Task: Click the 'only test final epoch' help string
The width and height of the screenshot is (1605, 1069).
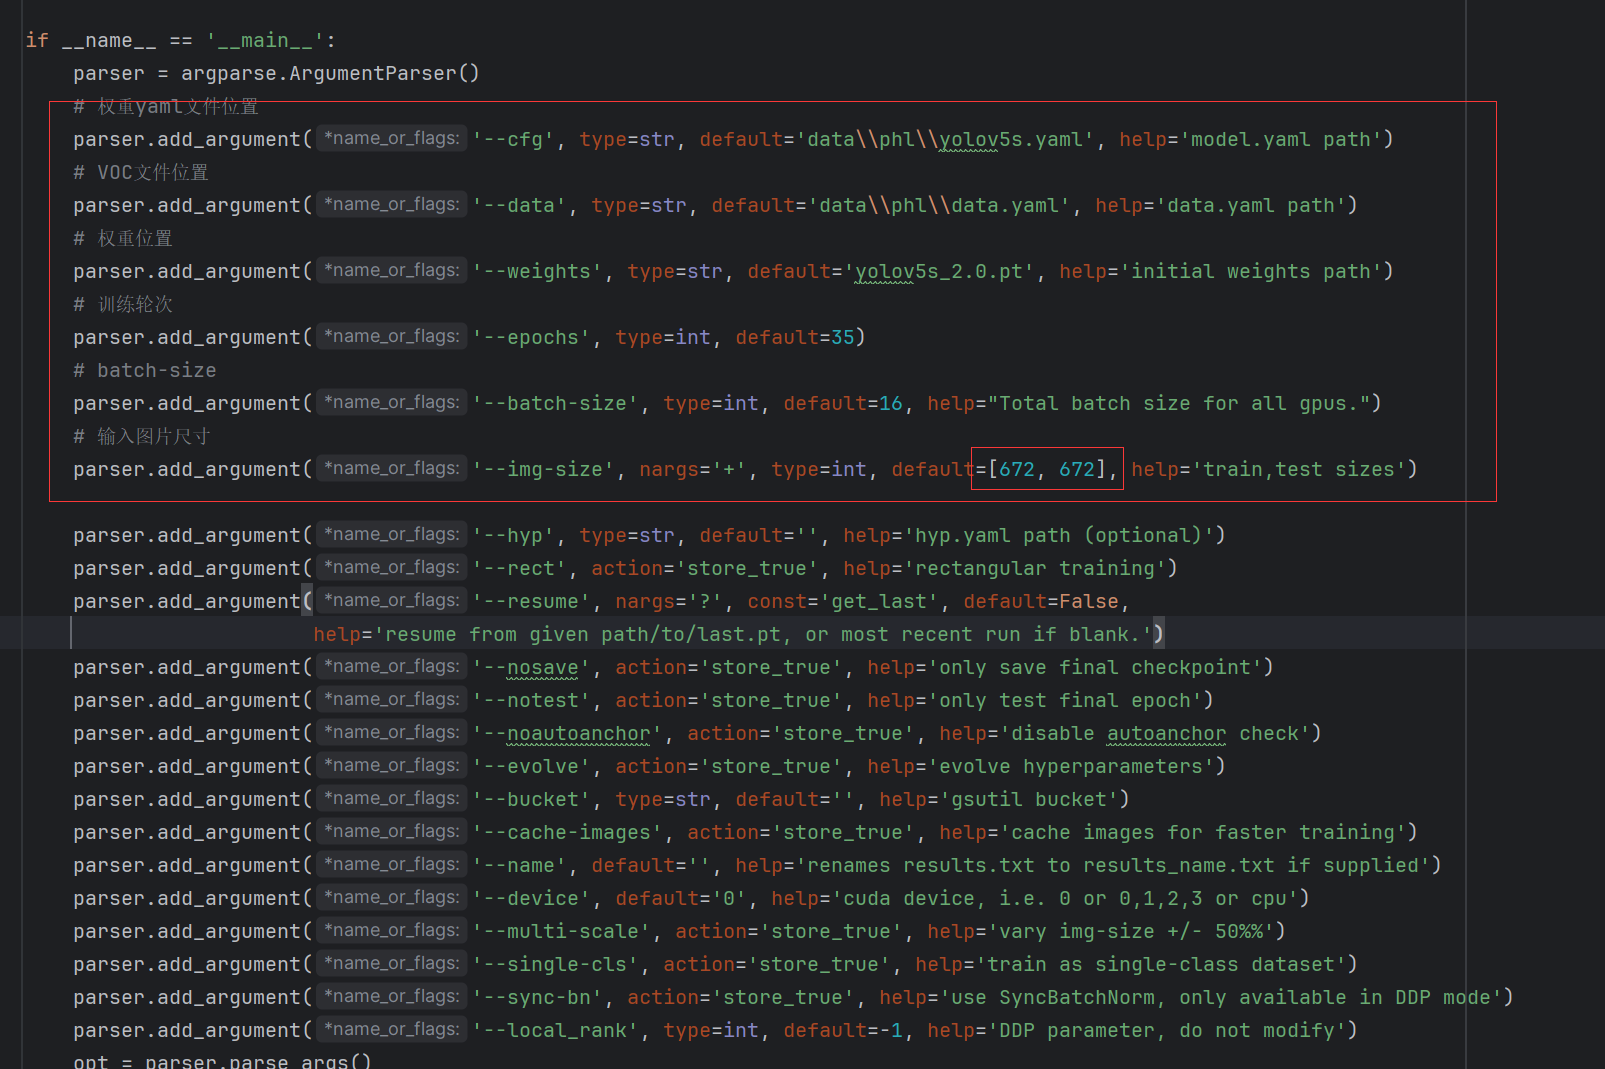Action: [1065, 700]
